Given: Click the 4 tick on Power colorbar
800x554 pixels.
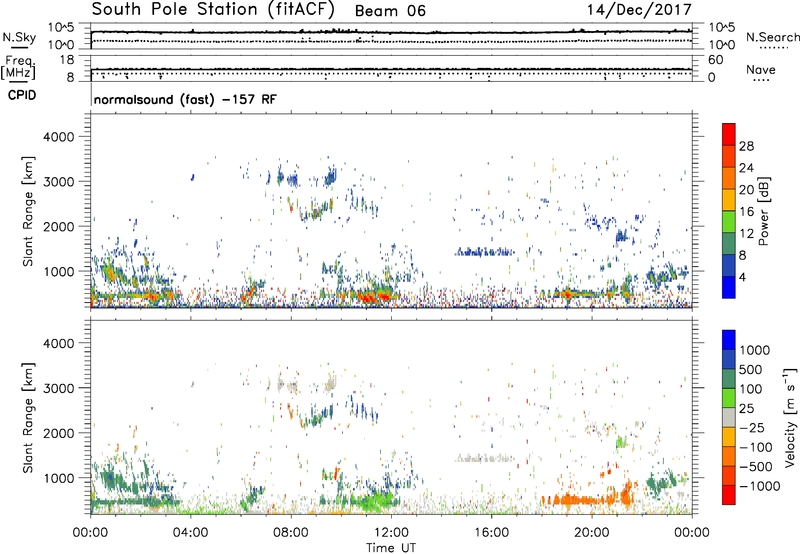Looking at the screenshot, I should coord(743,278).
